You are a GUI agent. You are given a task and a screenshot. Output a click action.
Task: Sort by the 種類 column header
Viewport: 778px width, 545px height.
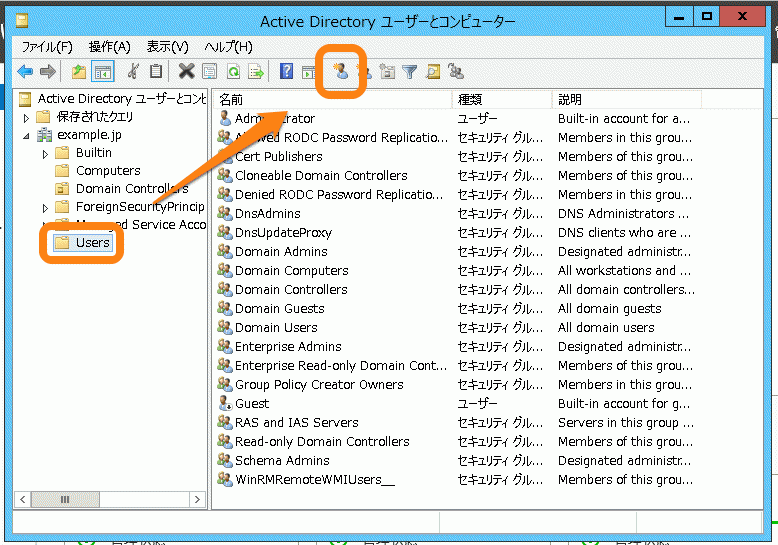[x=502, y=99]
